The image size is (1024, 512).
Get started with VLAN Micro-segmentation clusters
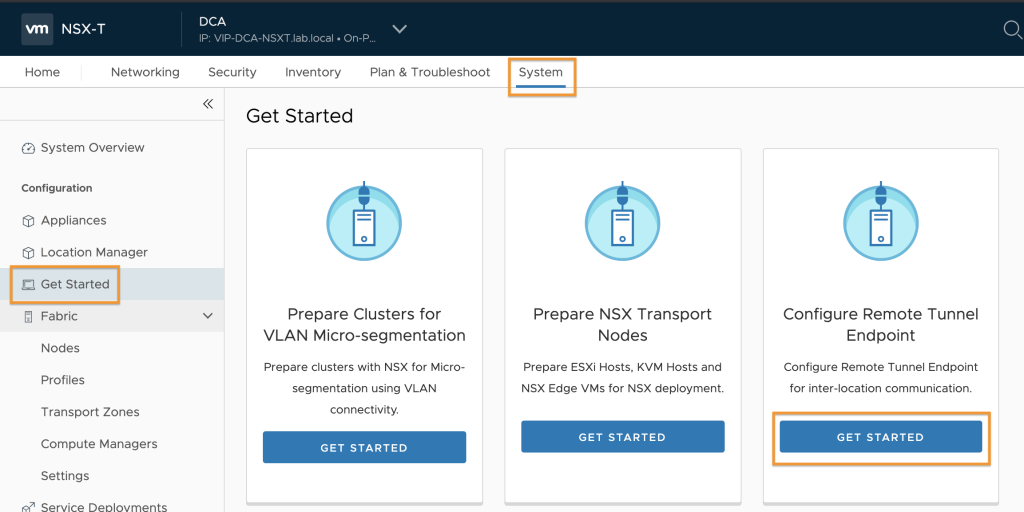coord(364,447)
